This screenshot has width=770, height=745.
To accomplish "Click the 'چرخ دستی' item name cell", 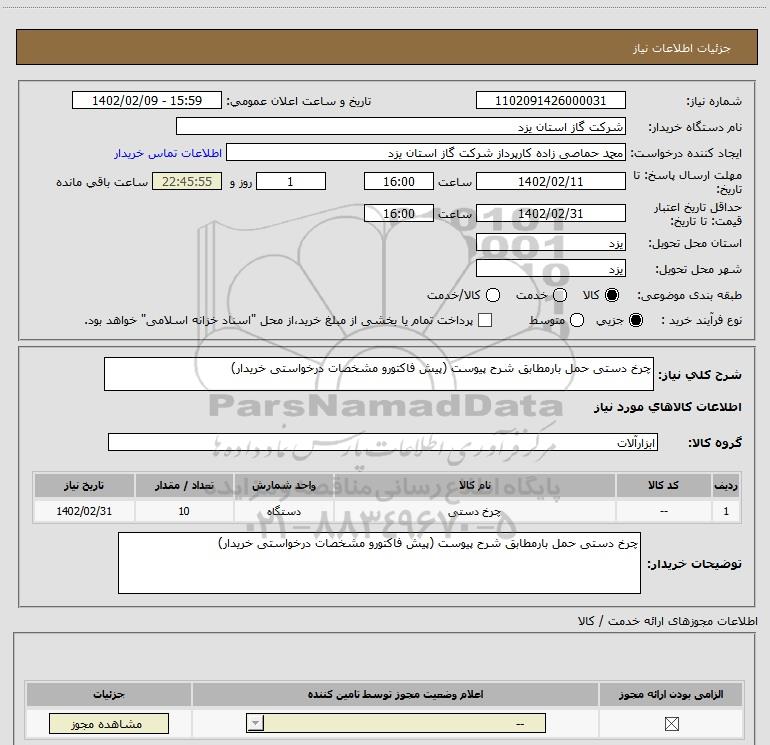I will tap(474, 511).
